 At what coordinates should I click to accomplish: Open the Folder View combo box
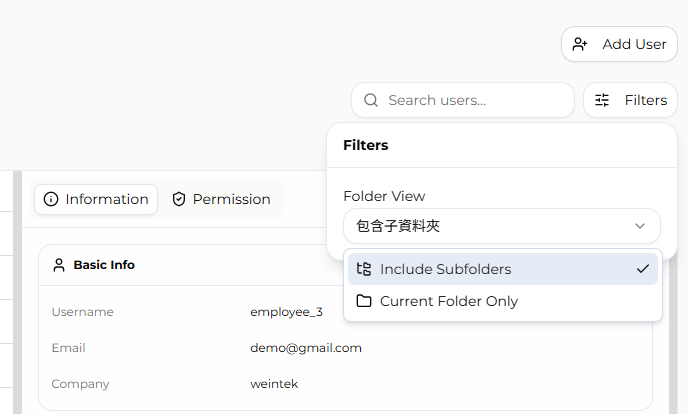(502, 226)
